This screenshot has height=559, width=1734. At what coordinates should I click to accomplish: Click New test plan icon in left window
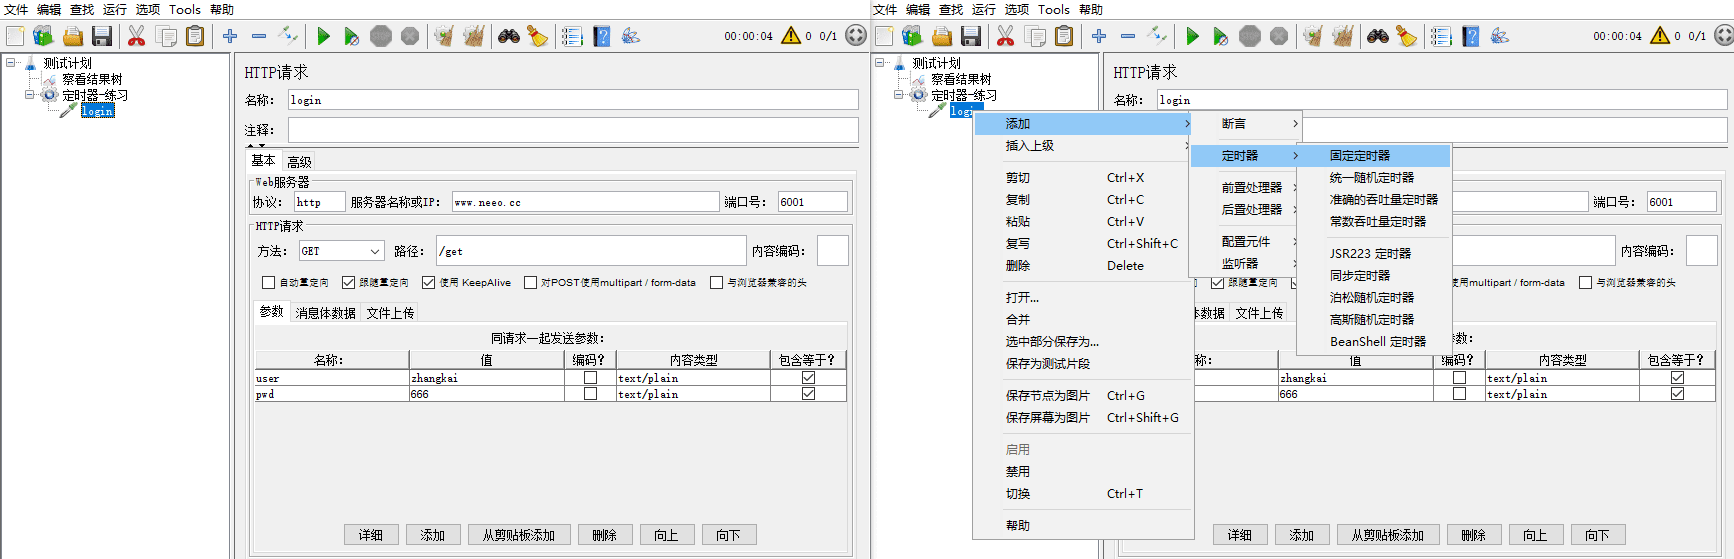coord(15,36)
